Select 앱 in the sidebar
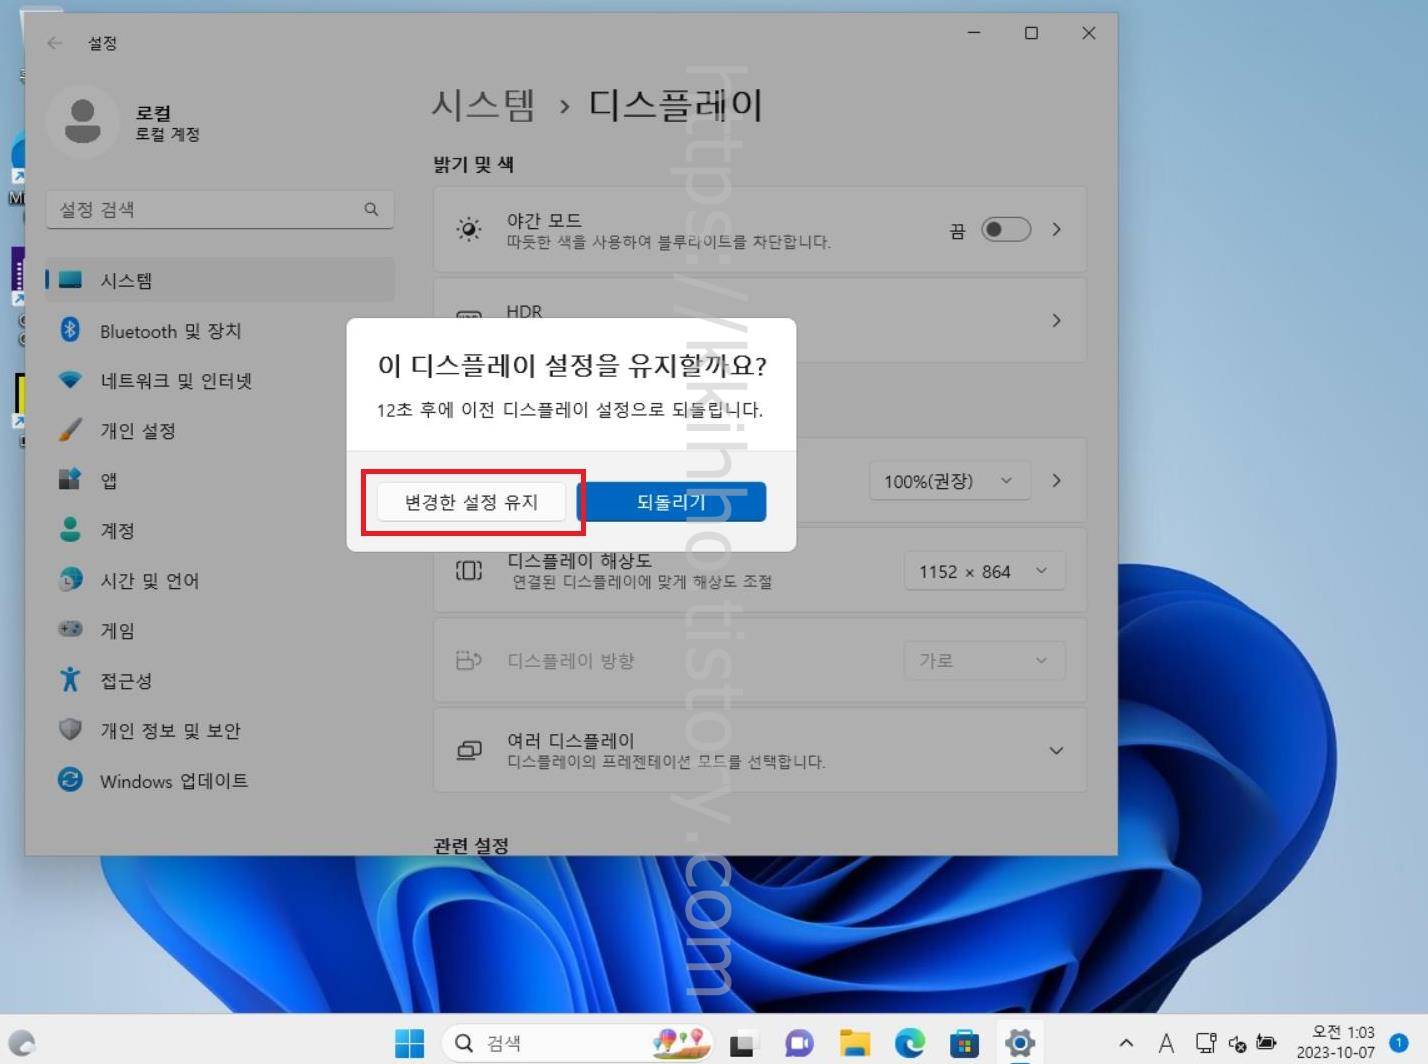This screenshot has height=1064, width=1428. (220, 480)
